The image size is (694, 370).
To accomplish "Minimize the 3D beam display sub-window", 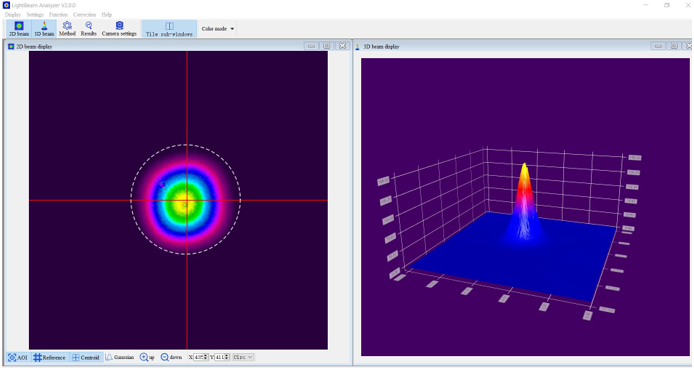I will 658,46.
